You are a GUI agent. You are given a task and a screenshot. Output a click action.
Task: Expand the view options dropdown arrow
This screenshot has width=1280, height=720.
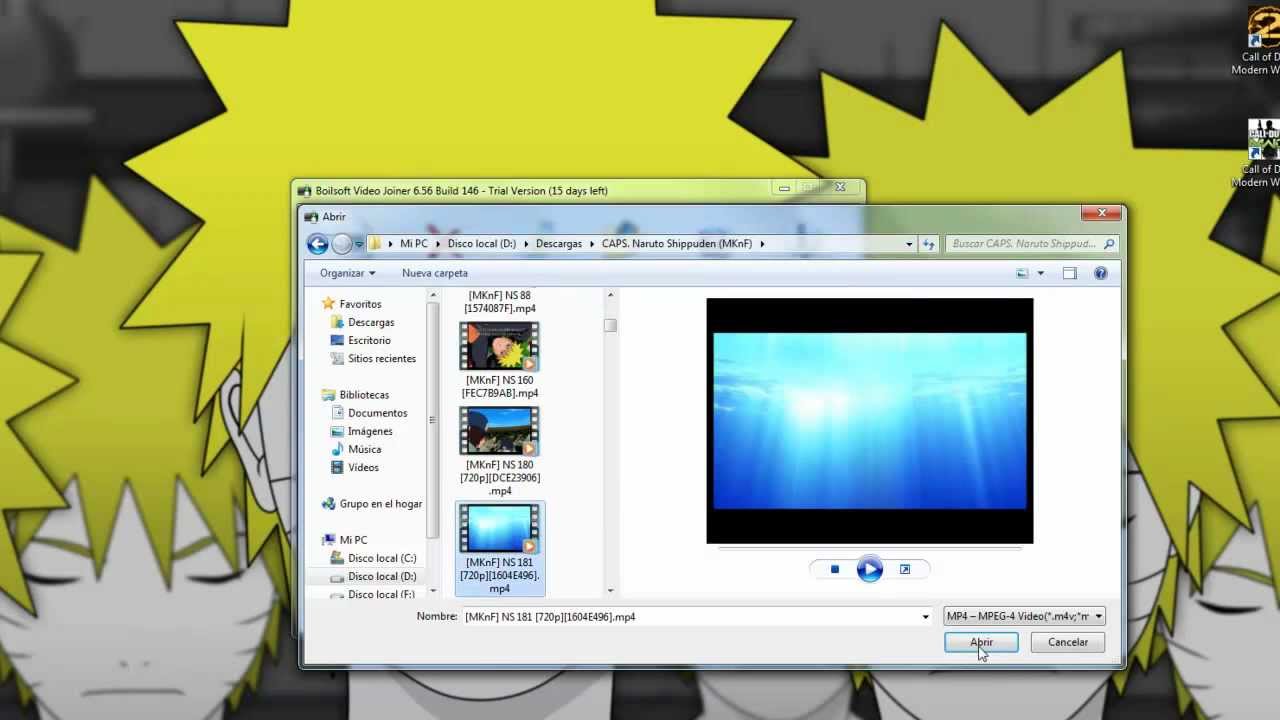[1040, 273]
